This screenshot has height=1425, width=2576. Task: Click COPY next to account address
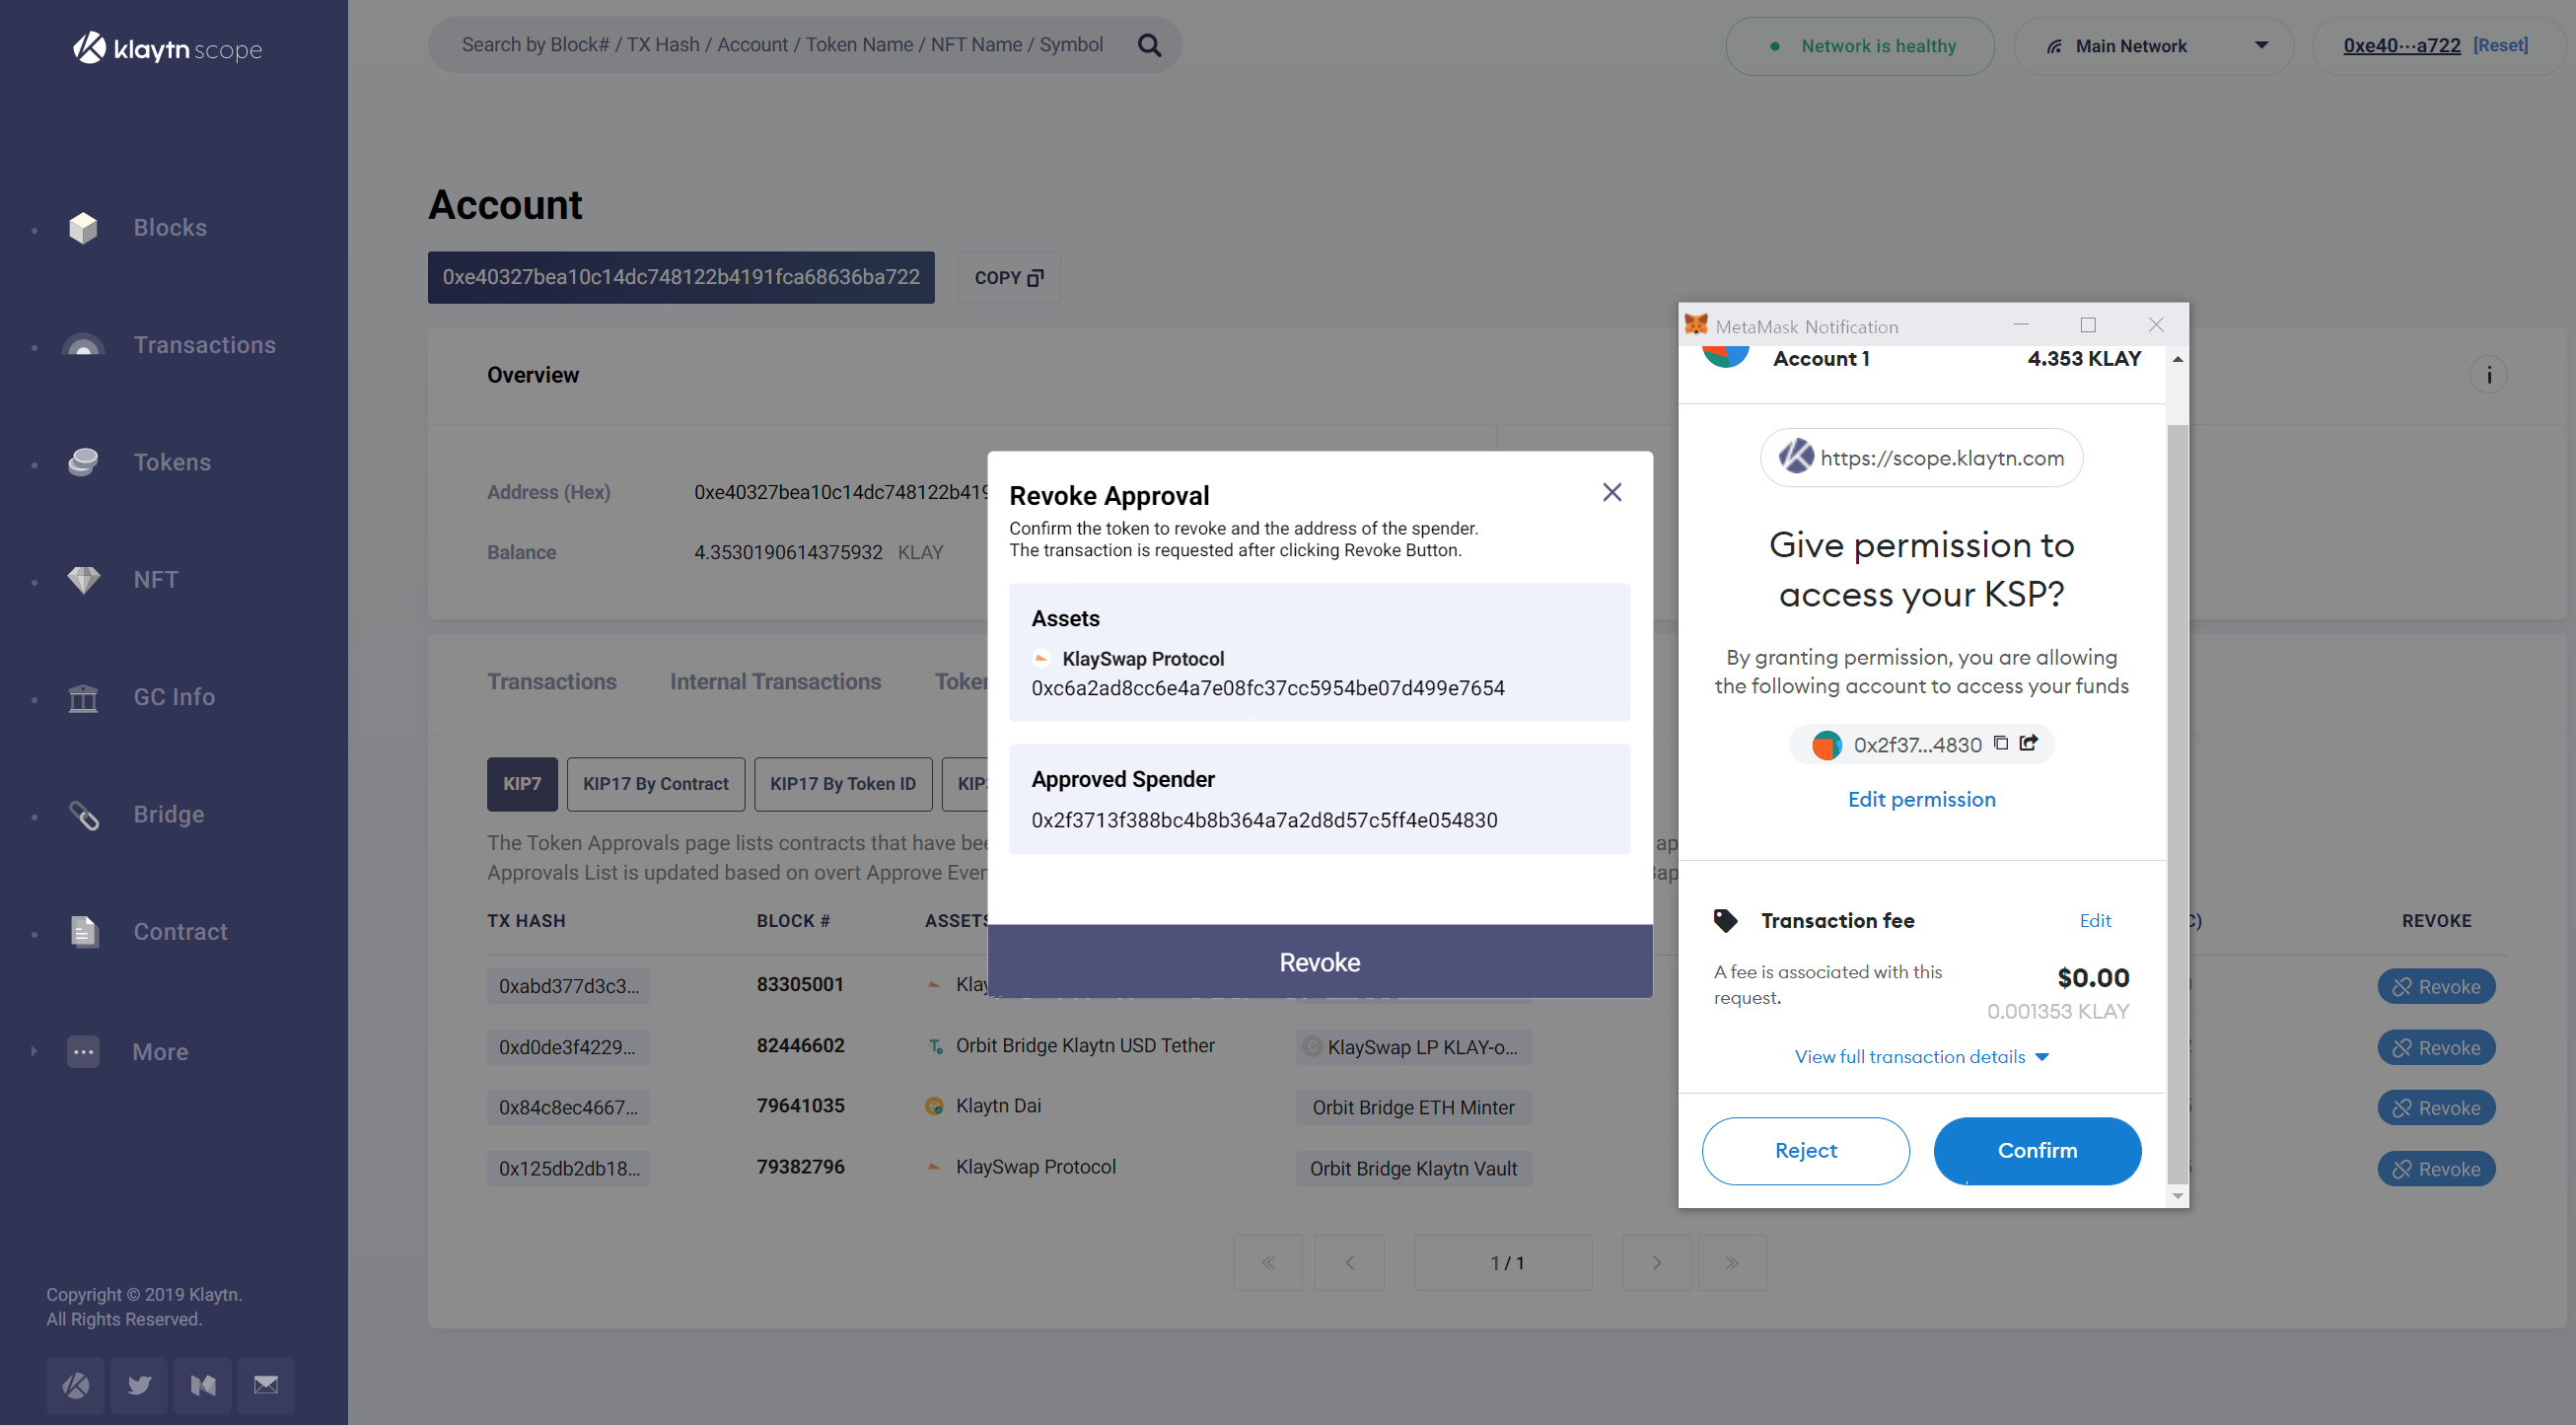click(x=1009, y=278)
